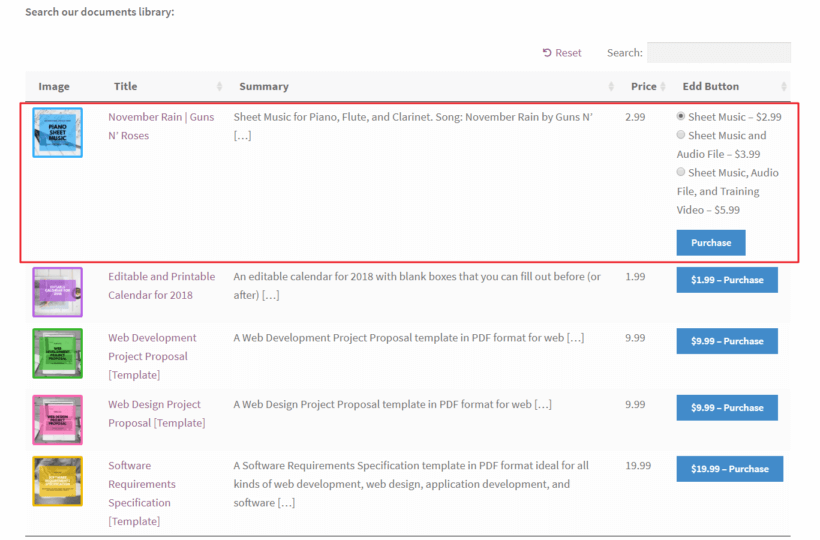Purchase the Web Design Project Proposal for $9.99
Viewport: 820px width, 540px height.
click(727, 408)
